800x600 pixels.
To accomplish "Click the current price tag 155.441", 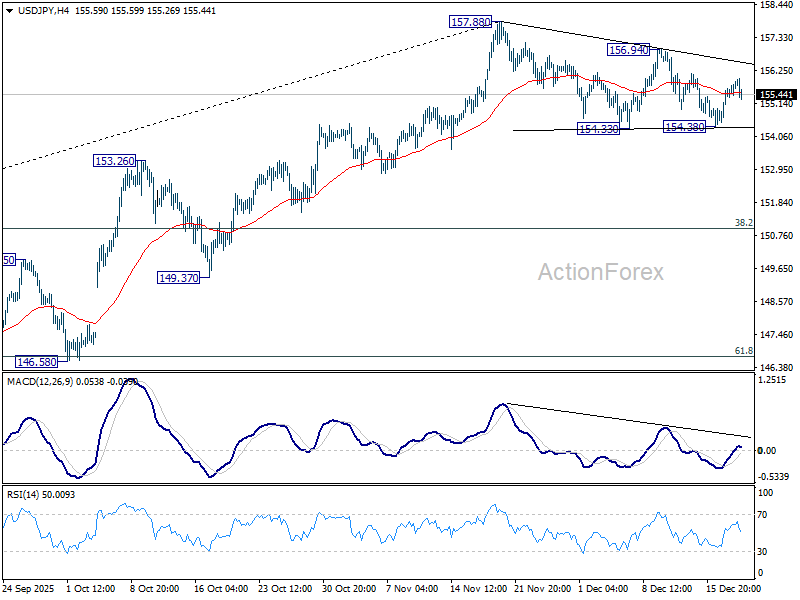I will click(776, 94).
